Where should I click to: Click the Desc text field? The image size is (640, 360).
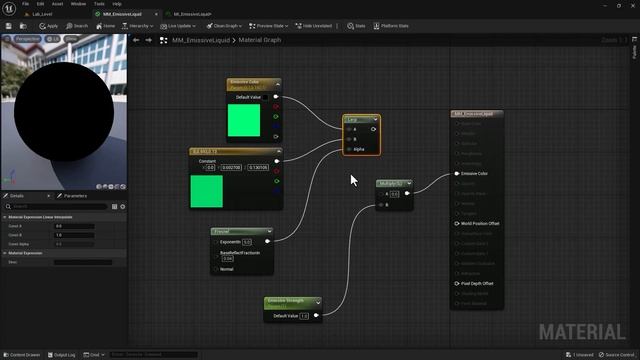coord(83,262)
